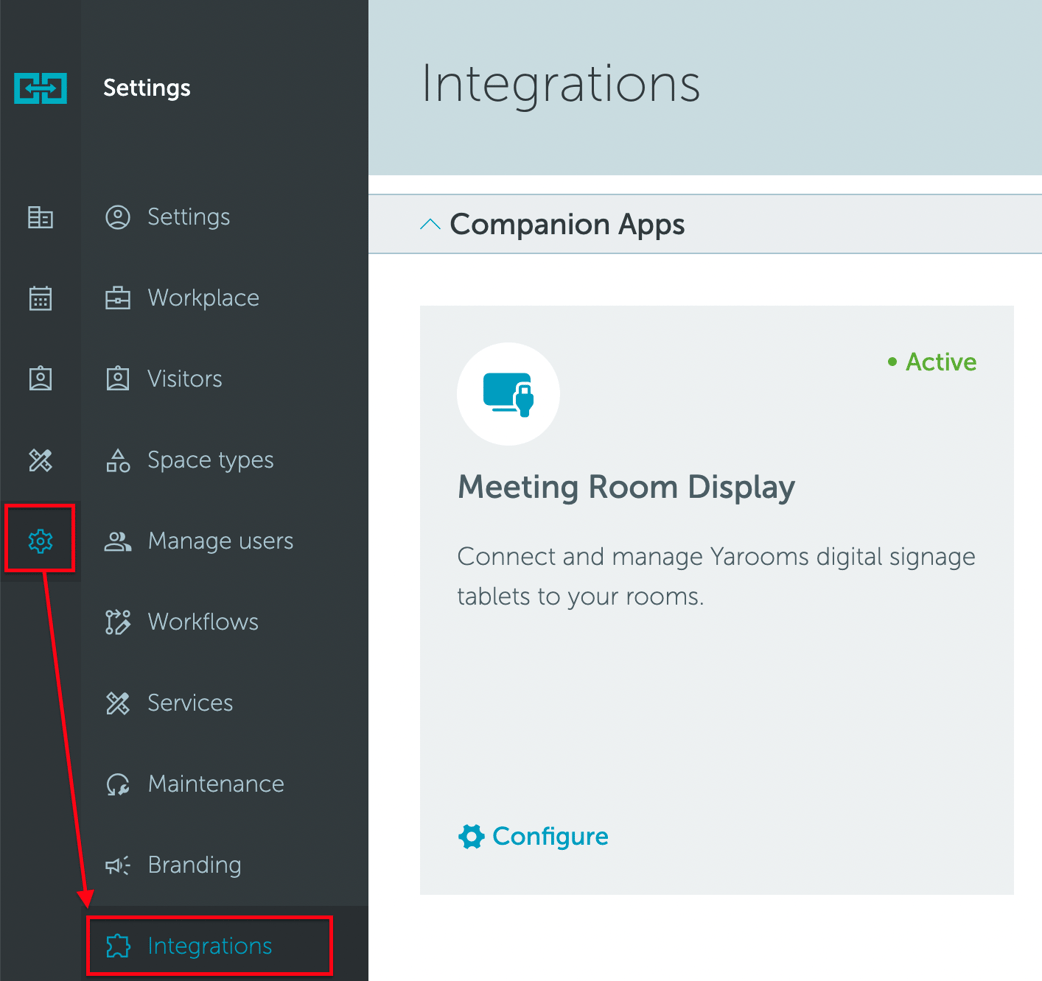Open the Settings menu item
1042x981 pixels.
click(x=188, y=217)
